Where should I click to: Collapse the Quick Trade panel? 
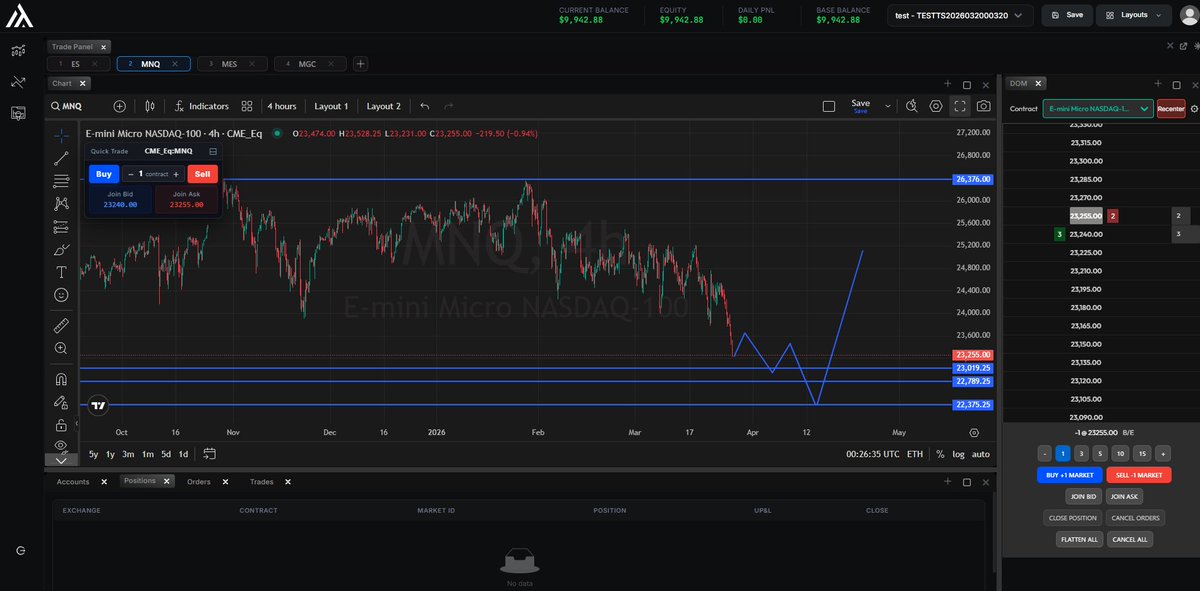click(x=213, y=151)
